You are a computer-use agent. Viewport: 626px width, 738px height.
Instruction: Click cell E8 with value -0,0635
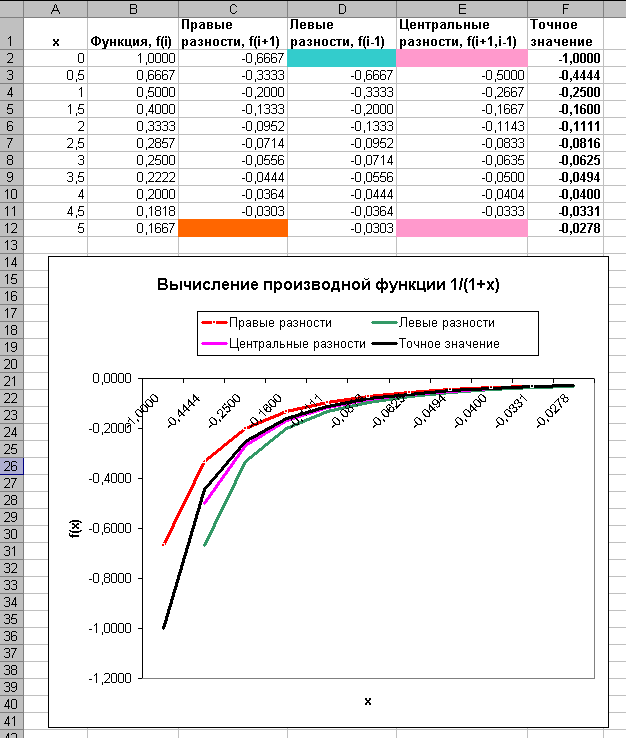point(462,160)
